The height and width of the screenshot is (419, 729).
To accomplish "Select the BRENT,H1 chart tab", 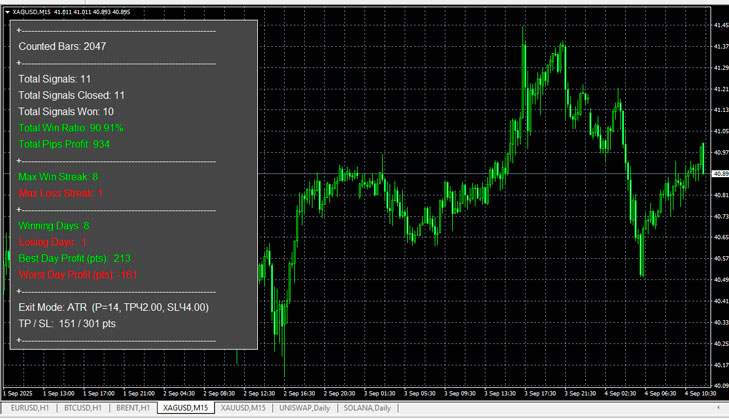I will coord(133,408).
